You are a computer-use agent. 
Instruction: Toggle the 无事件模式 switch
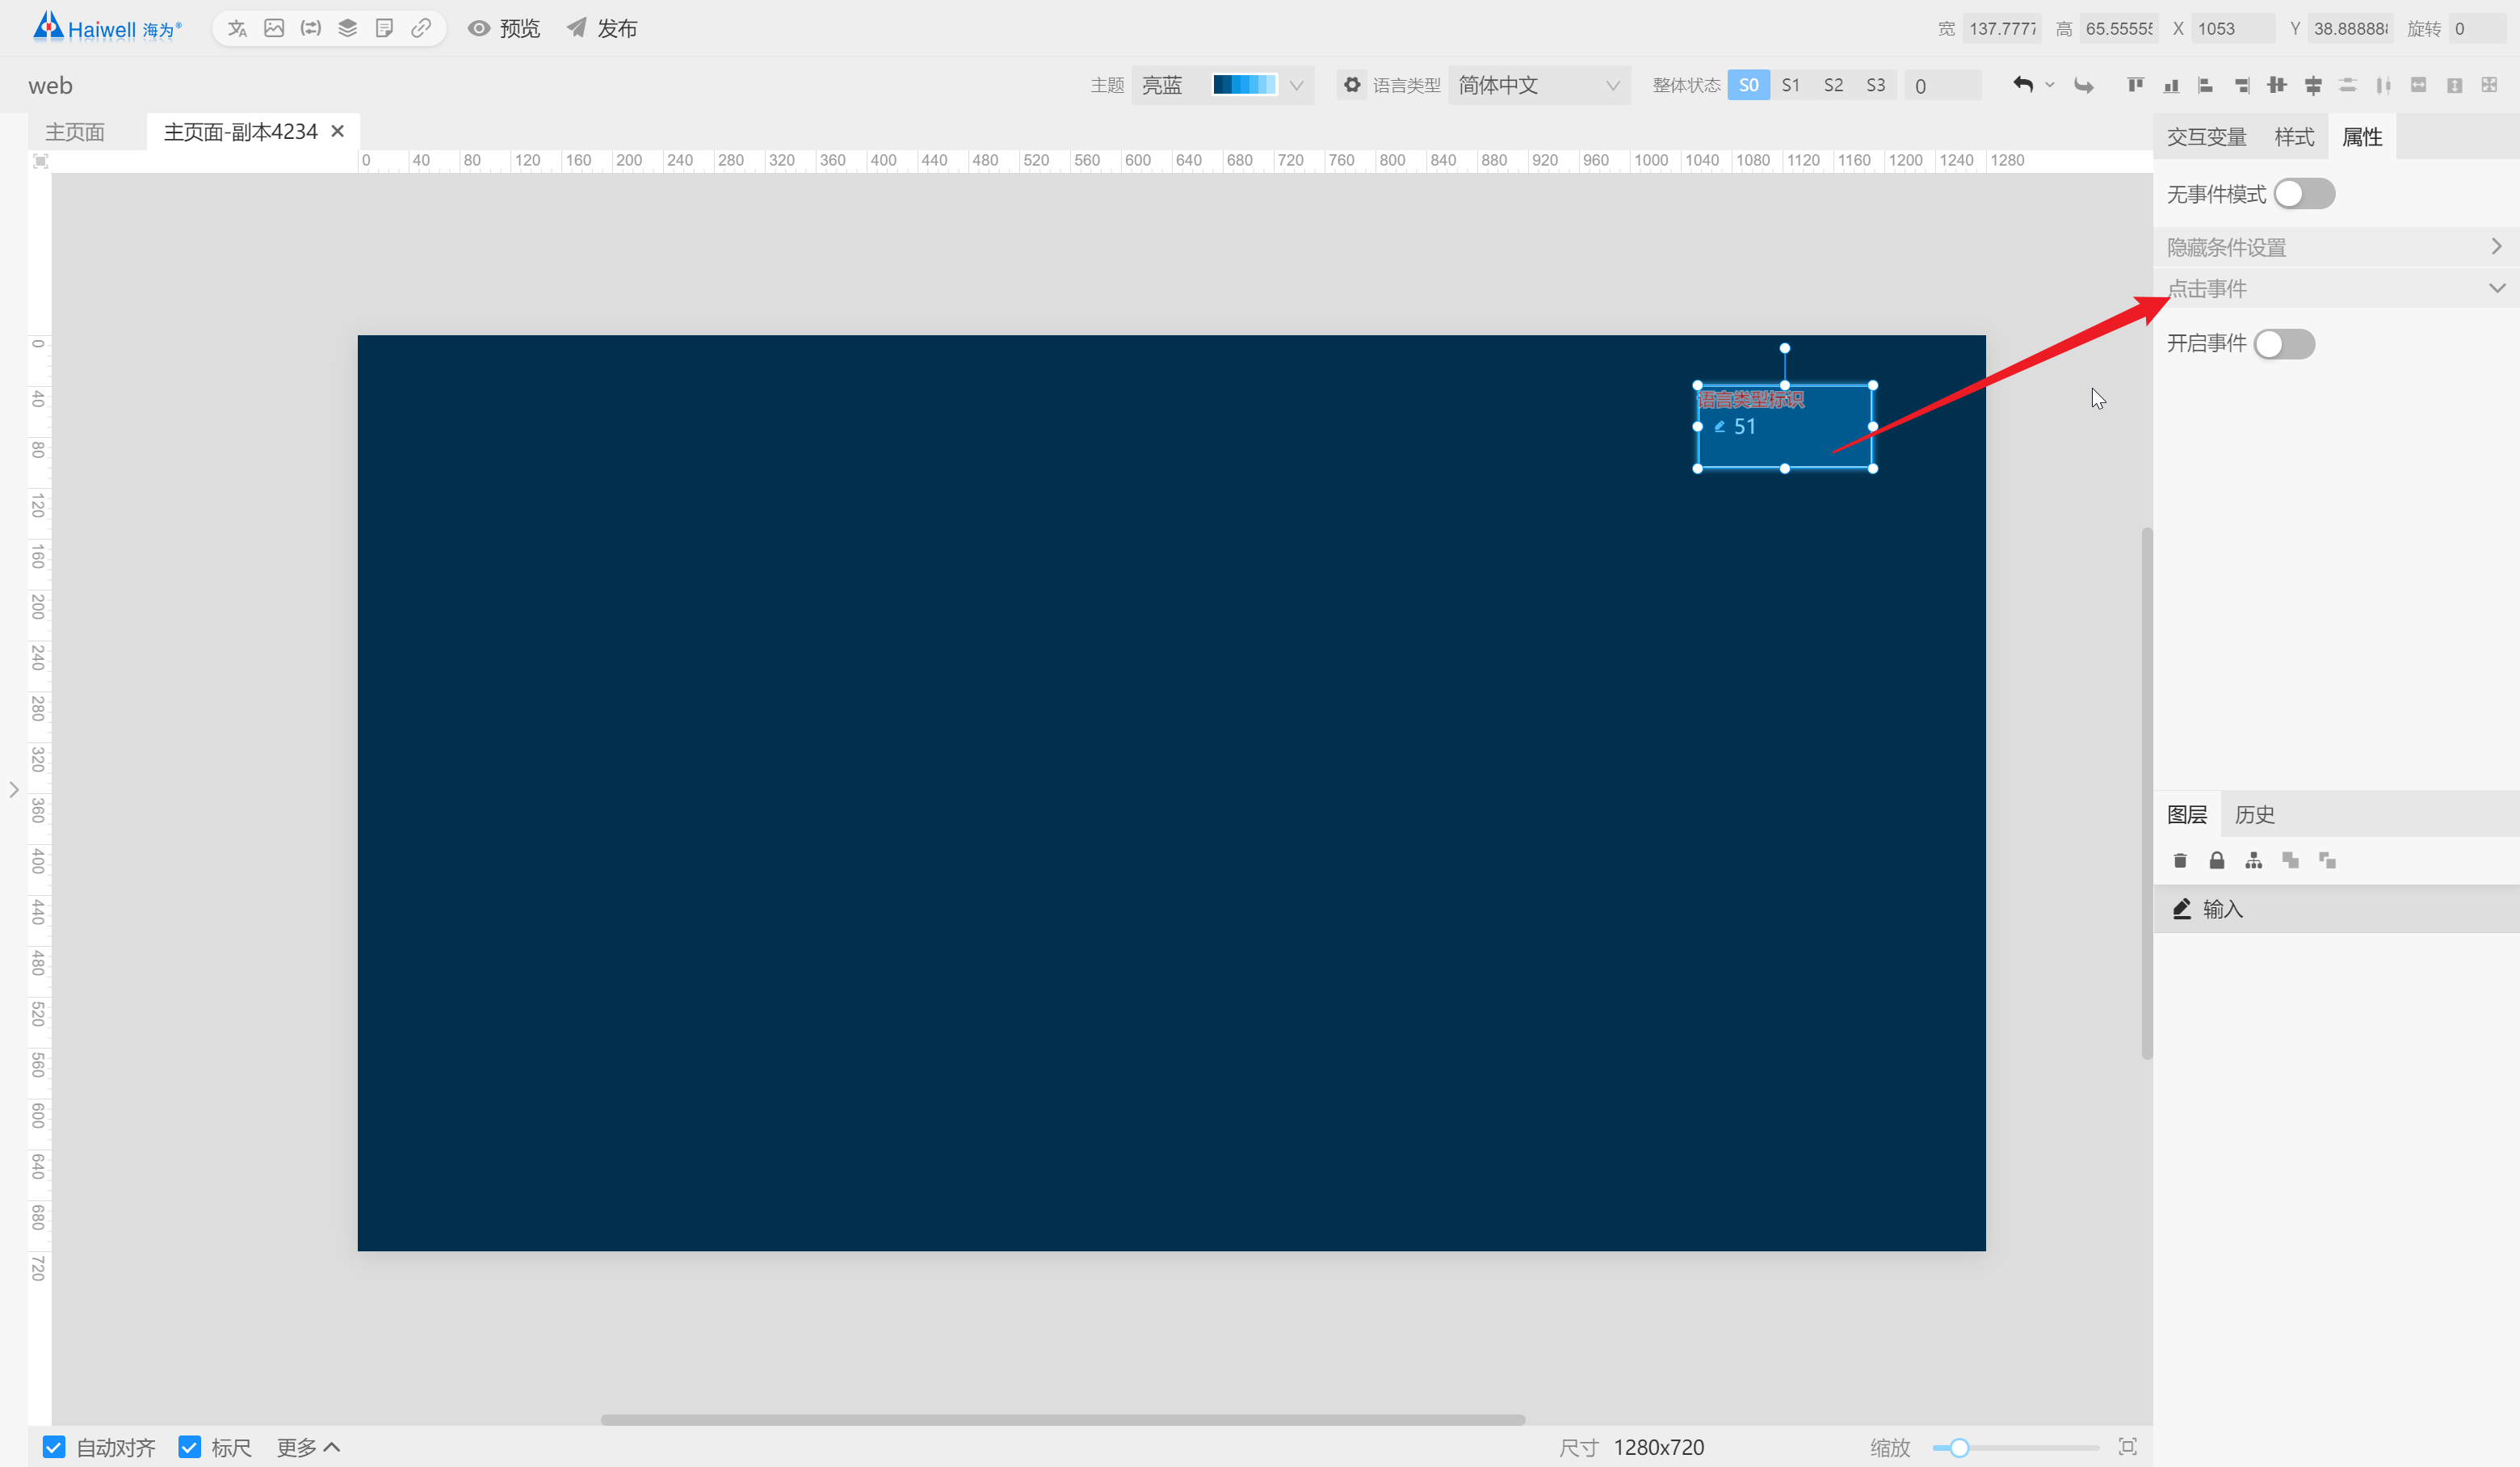click(2304, 194)
